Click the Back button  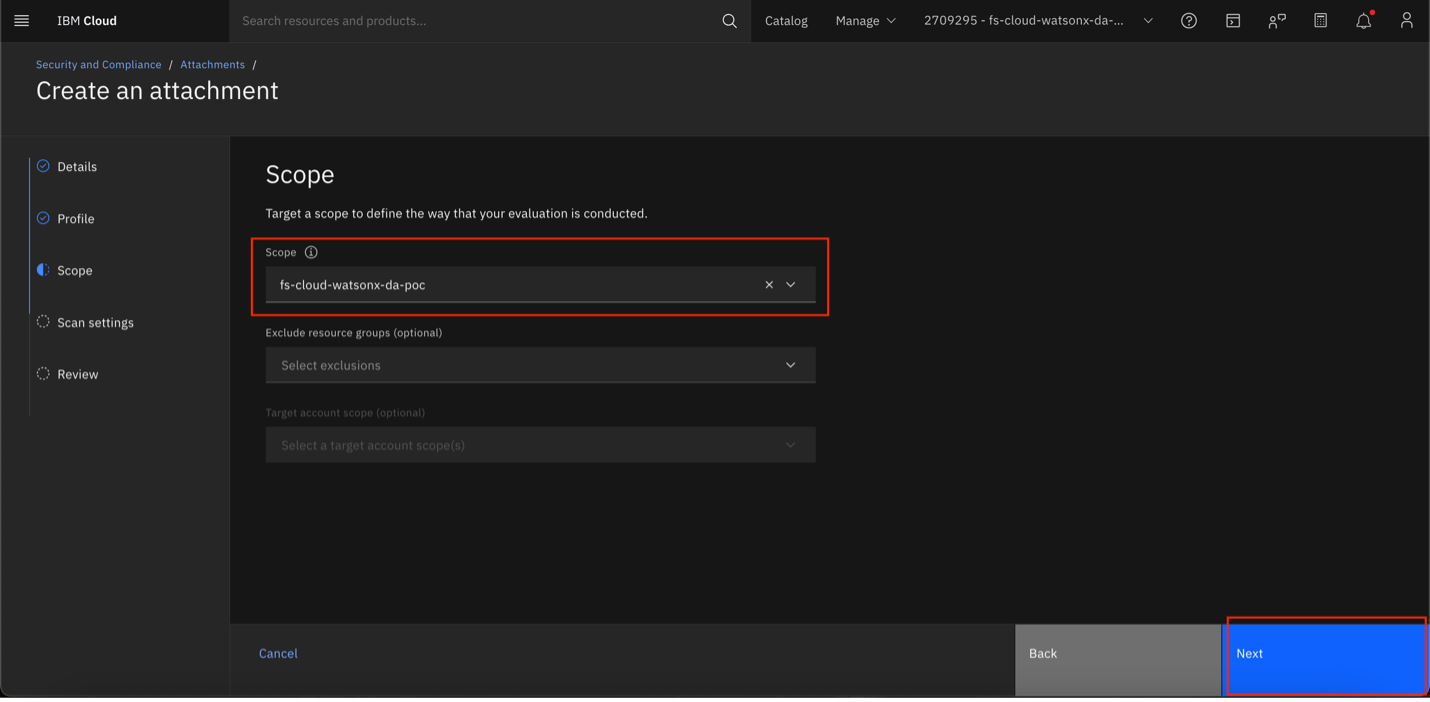pos(1117,654)
